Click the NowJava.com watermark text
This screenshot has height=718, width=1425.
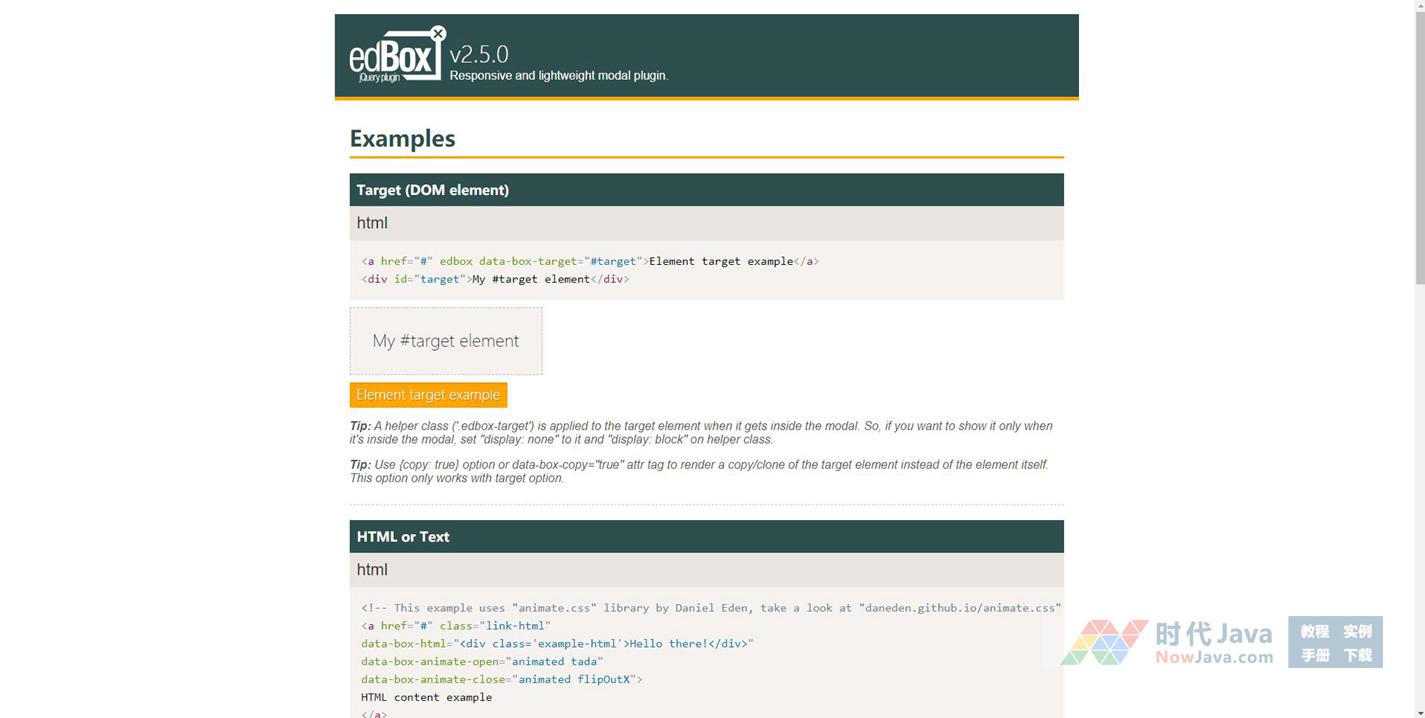click(x=1214, y=657)
